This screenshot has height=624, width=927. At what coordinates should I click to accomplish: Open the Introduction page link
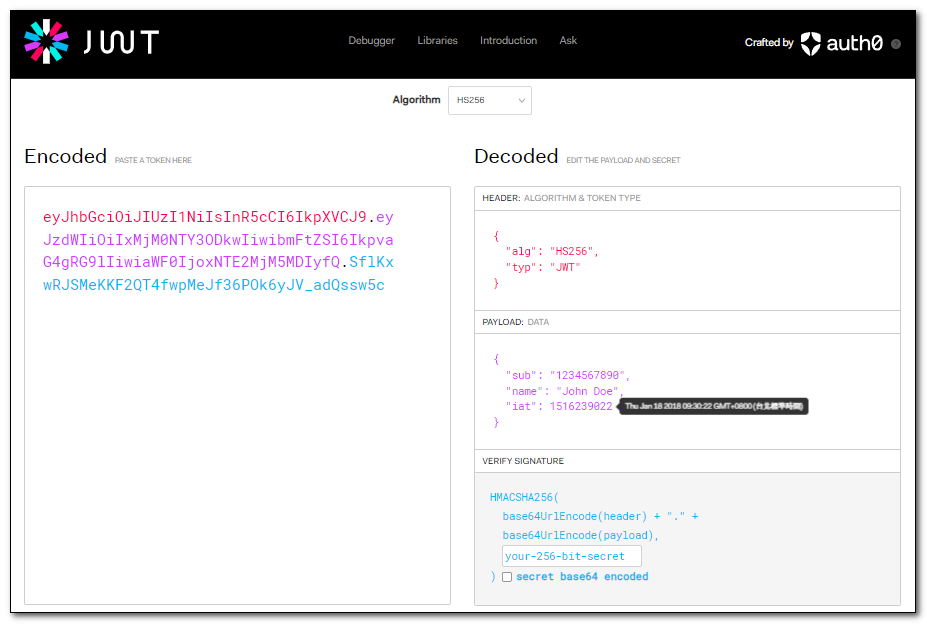(508, 41)
